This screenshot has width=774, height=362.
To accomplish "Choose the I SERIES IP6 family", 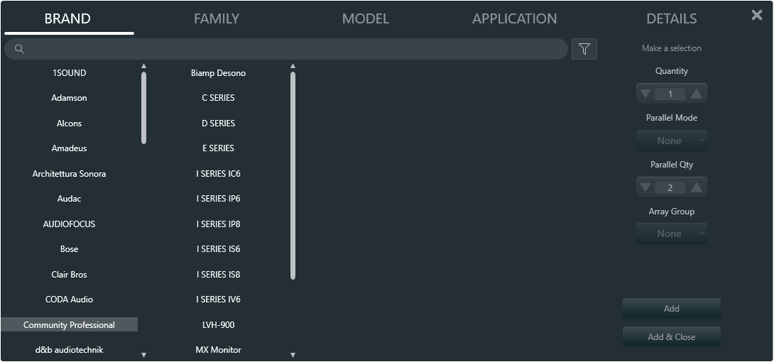I will [x=218, y=199].
